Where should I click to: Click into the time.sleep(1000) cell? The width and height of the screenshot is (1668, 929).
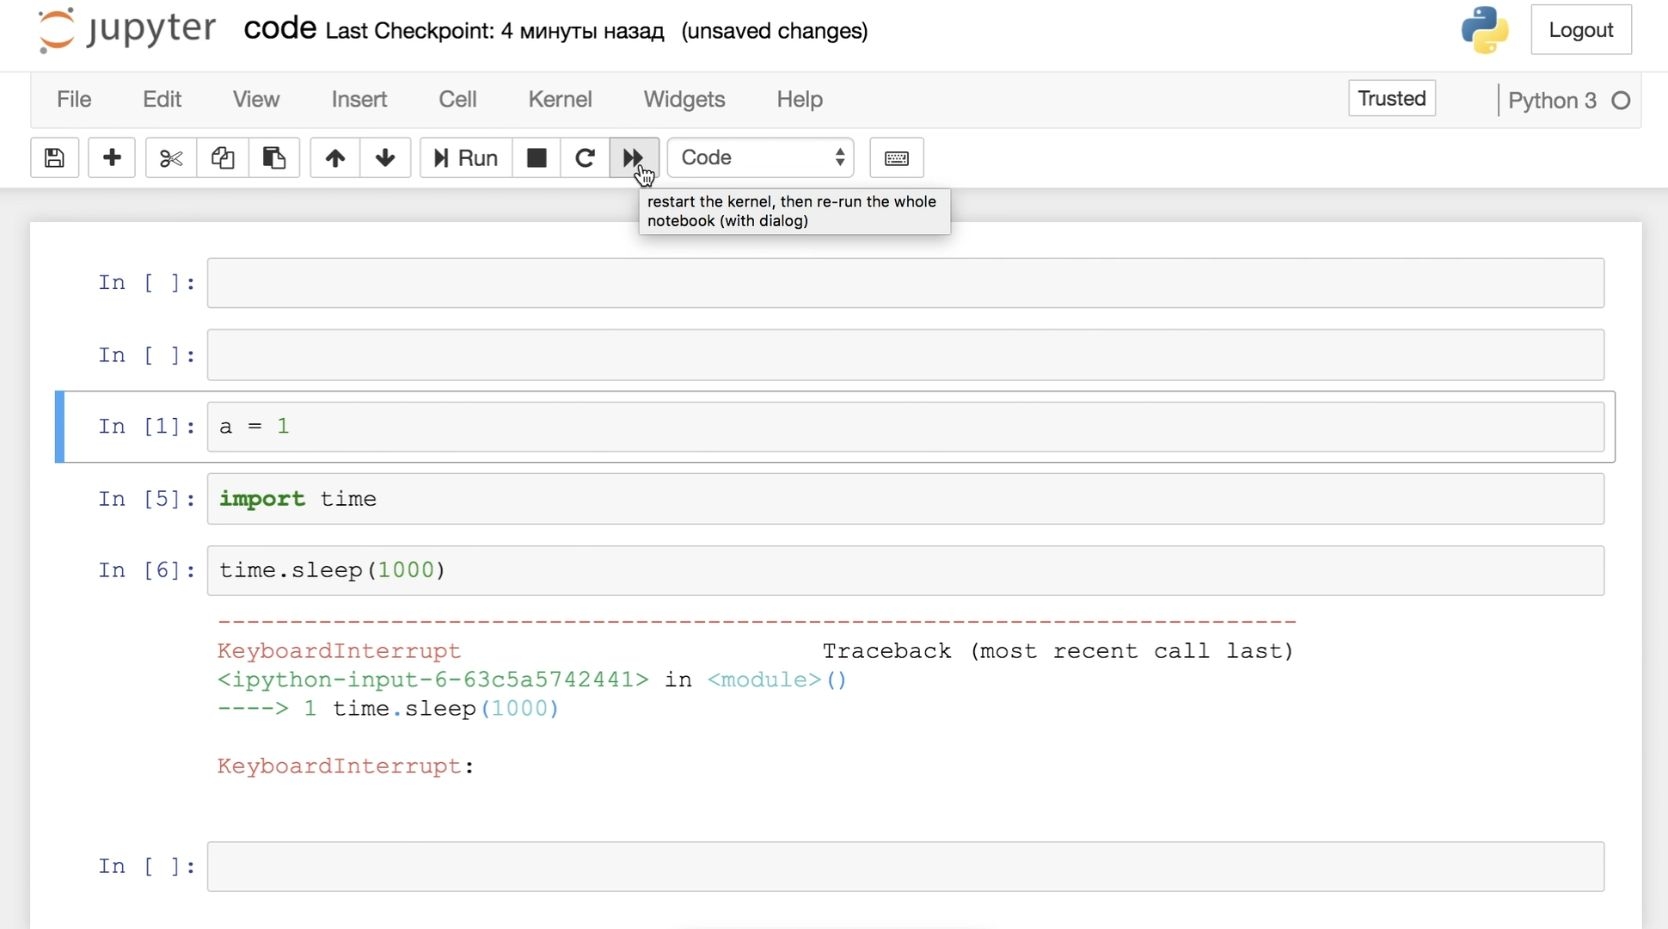coord(905,570)
